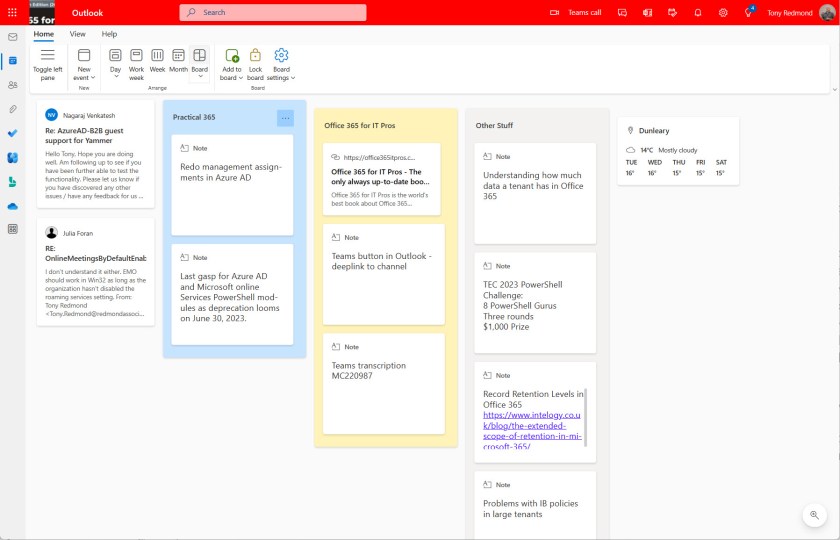Open TEC 2023 PowerShell Challenge note
Image resolution: width=840 pixels, height=540 pixels.
[x=535, y=303]
